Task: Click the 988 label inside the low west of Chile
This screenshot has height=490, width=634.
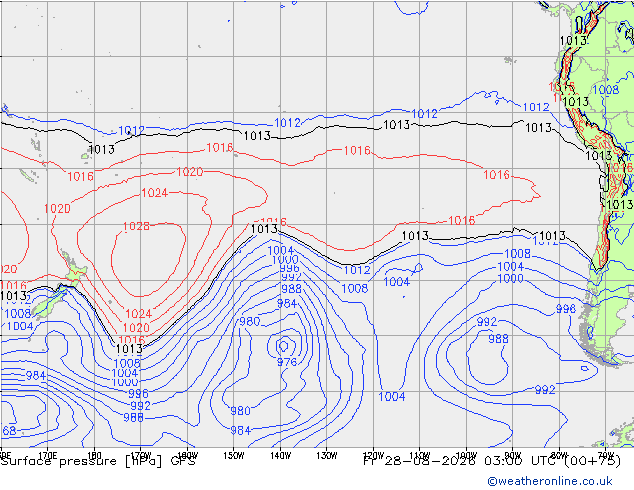Action: (x=498, y=338)
